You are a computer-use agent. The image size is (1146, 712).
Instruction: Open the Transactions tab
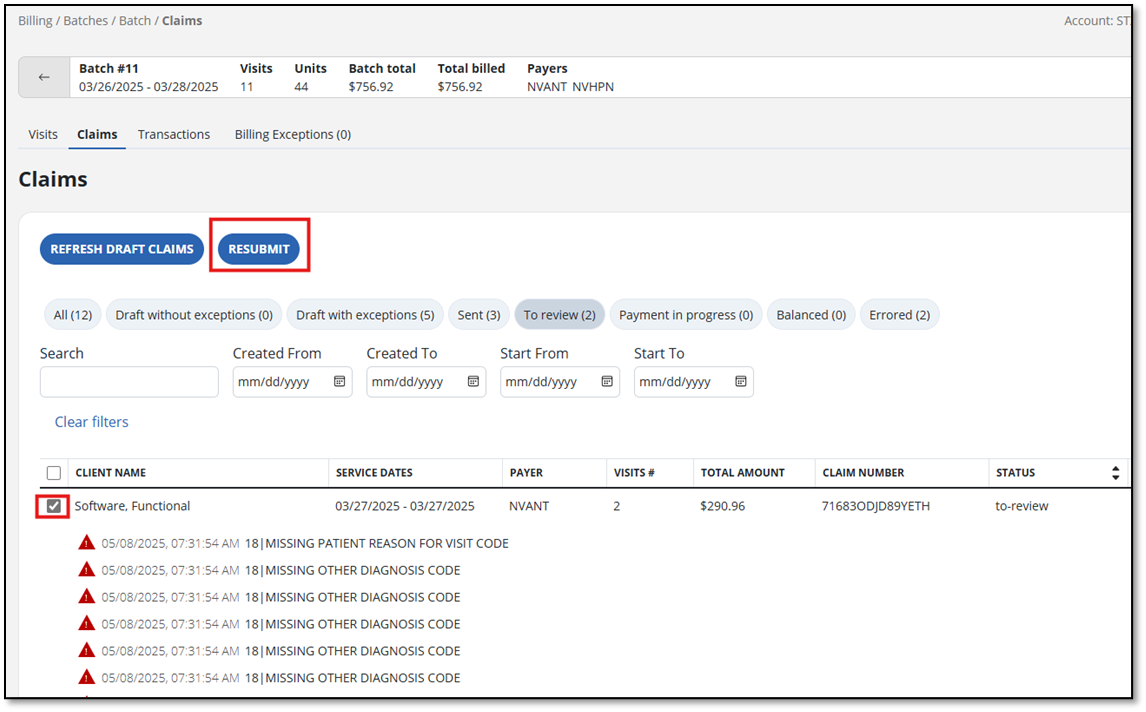click(174, 134)
